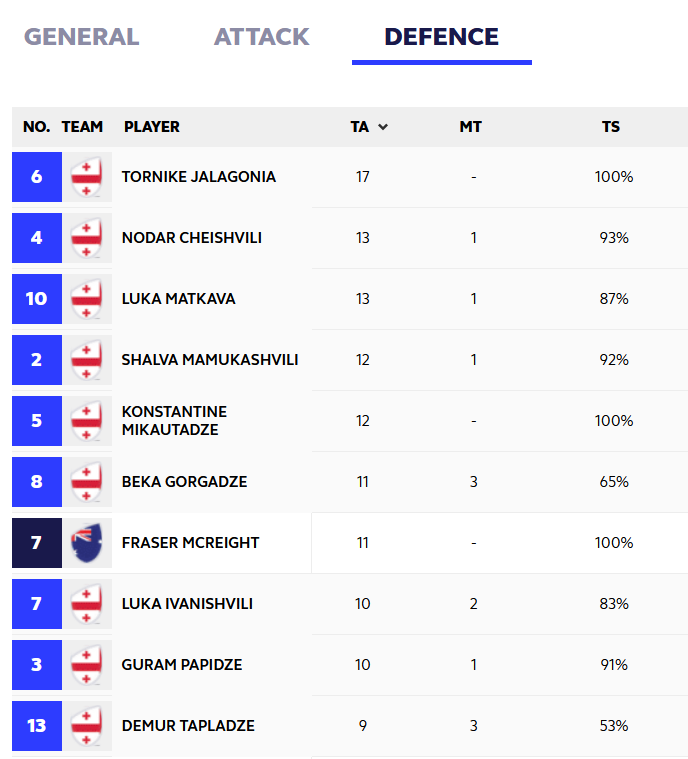Toggle TA column sort arrow
Screen dimensions: 688x759
point(383,127)
